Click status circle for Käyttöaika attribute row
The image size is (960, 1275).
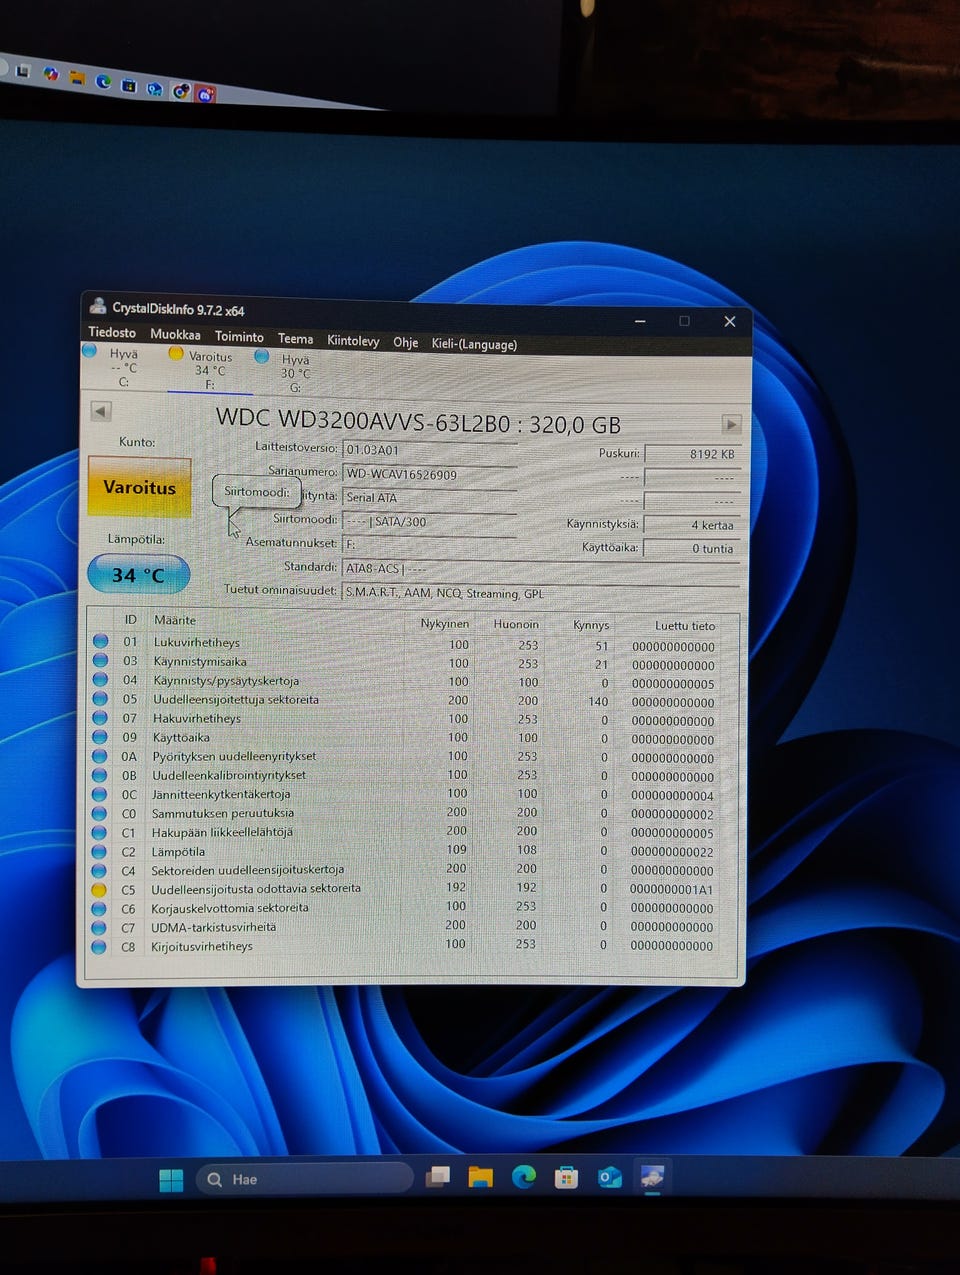pyautogui.click(x=100, y=736)
